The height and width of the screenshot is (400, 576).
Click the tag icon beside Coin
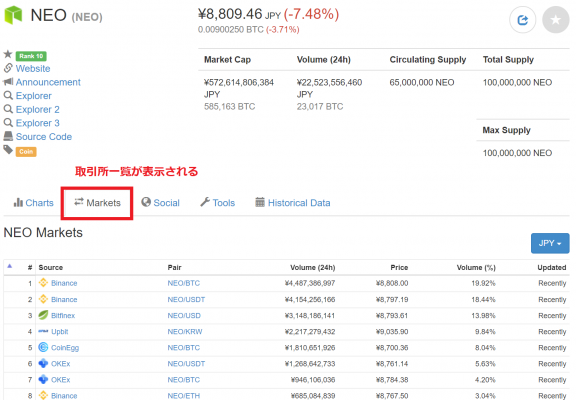click(8, 149)
